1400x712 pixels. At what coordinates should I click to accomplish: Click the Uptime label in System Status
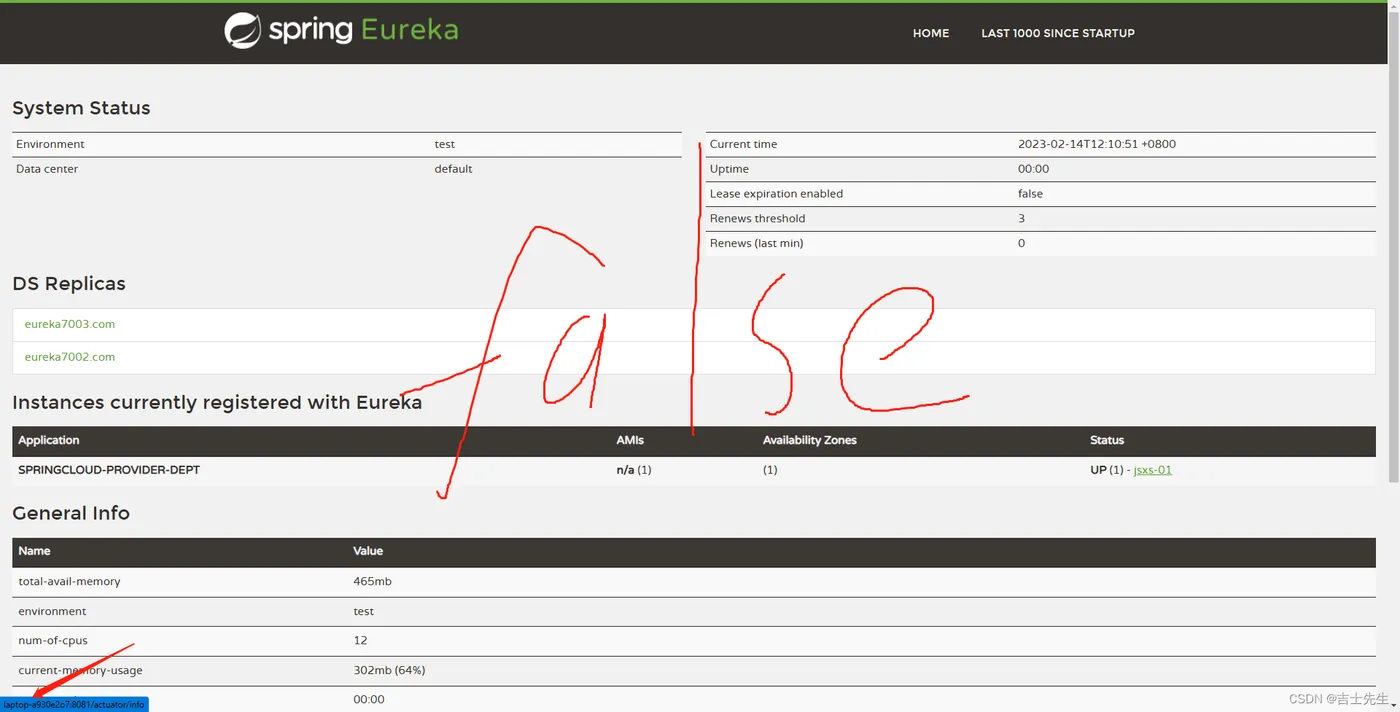(729, 169)
